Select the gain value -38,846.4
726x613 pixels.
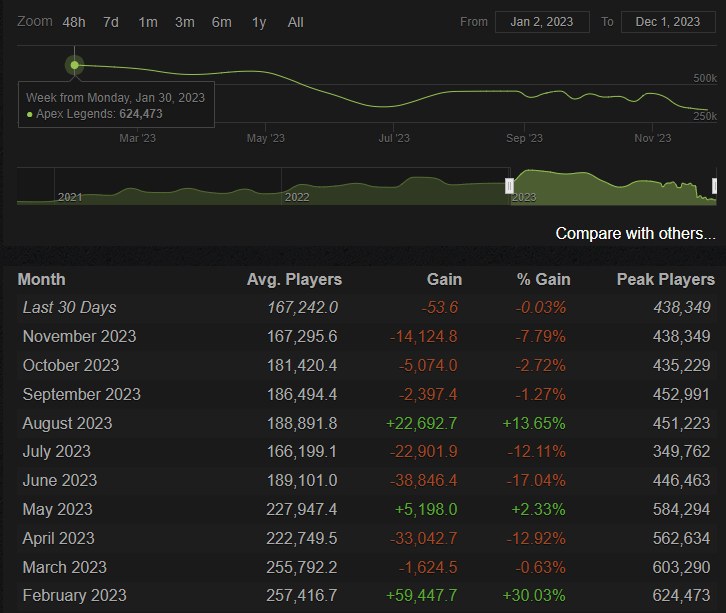[x=424, y=481]
